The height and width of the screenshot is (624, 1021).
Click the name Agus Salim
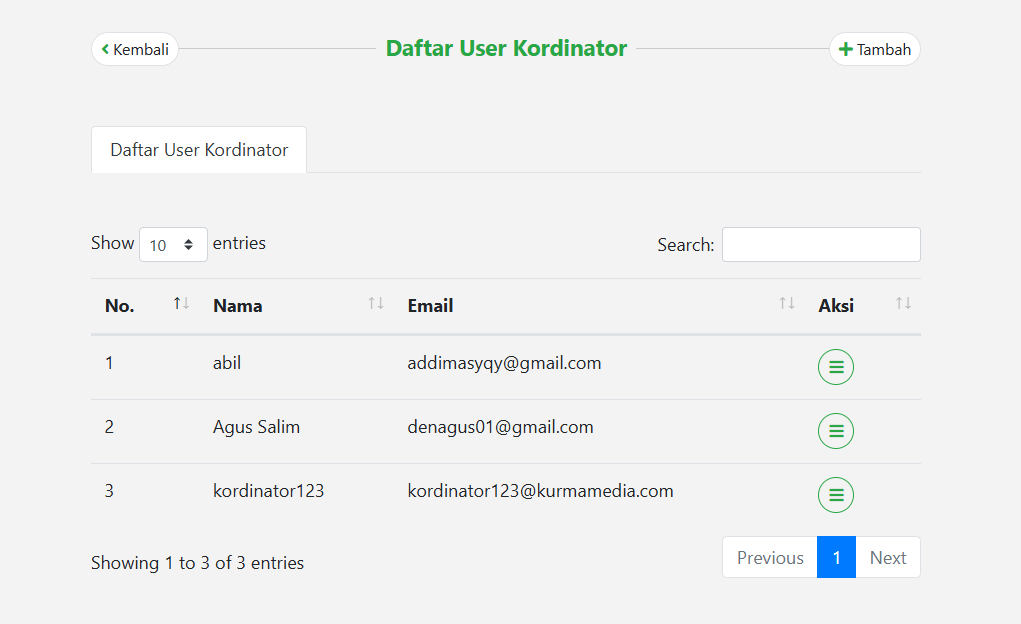click(x=256, y=427)
